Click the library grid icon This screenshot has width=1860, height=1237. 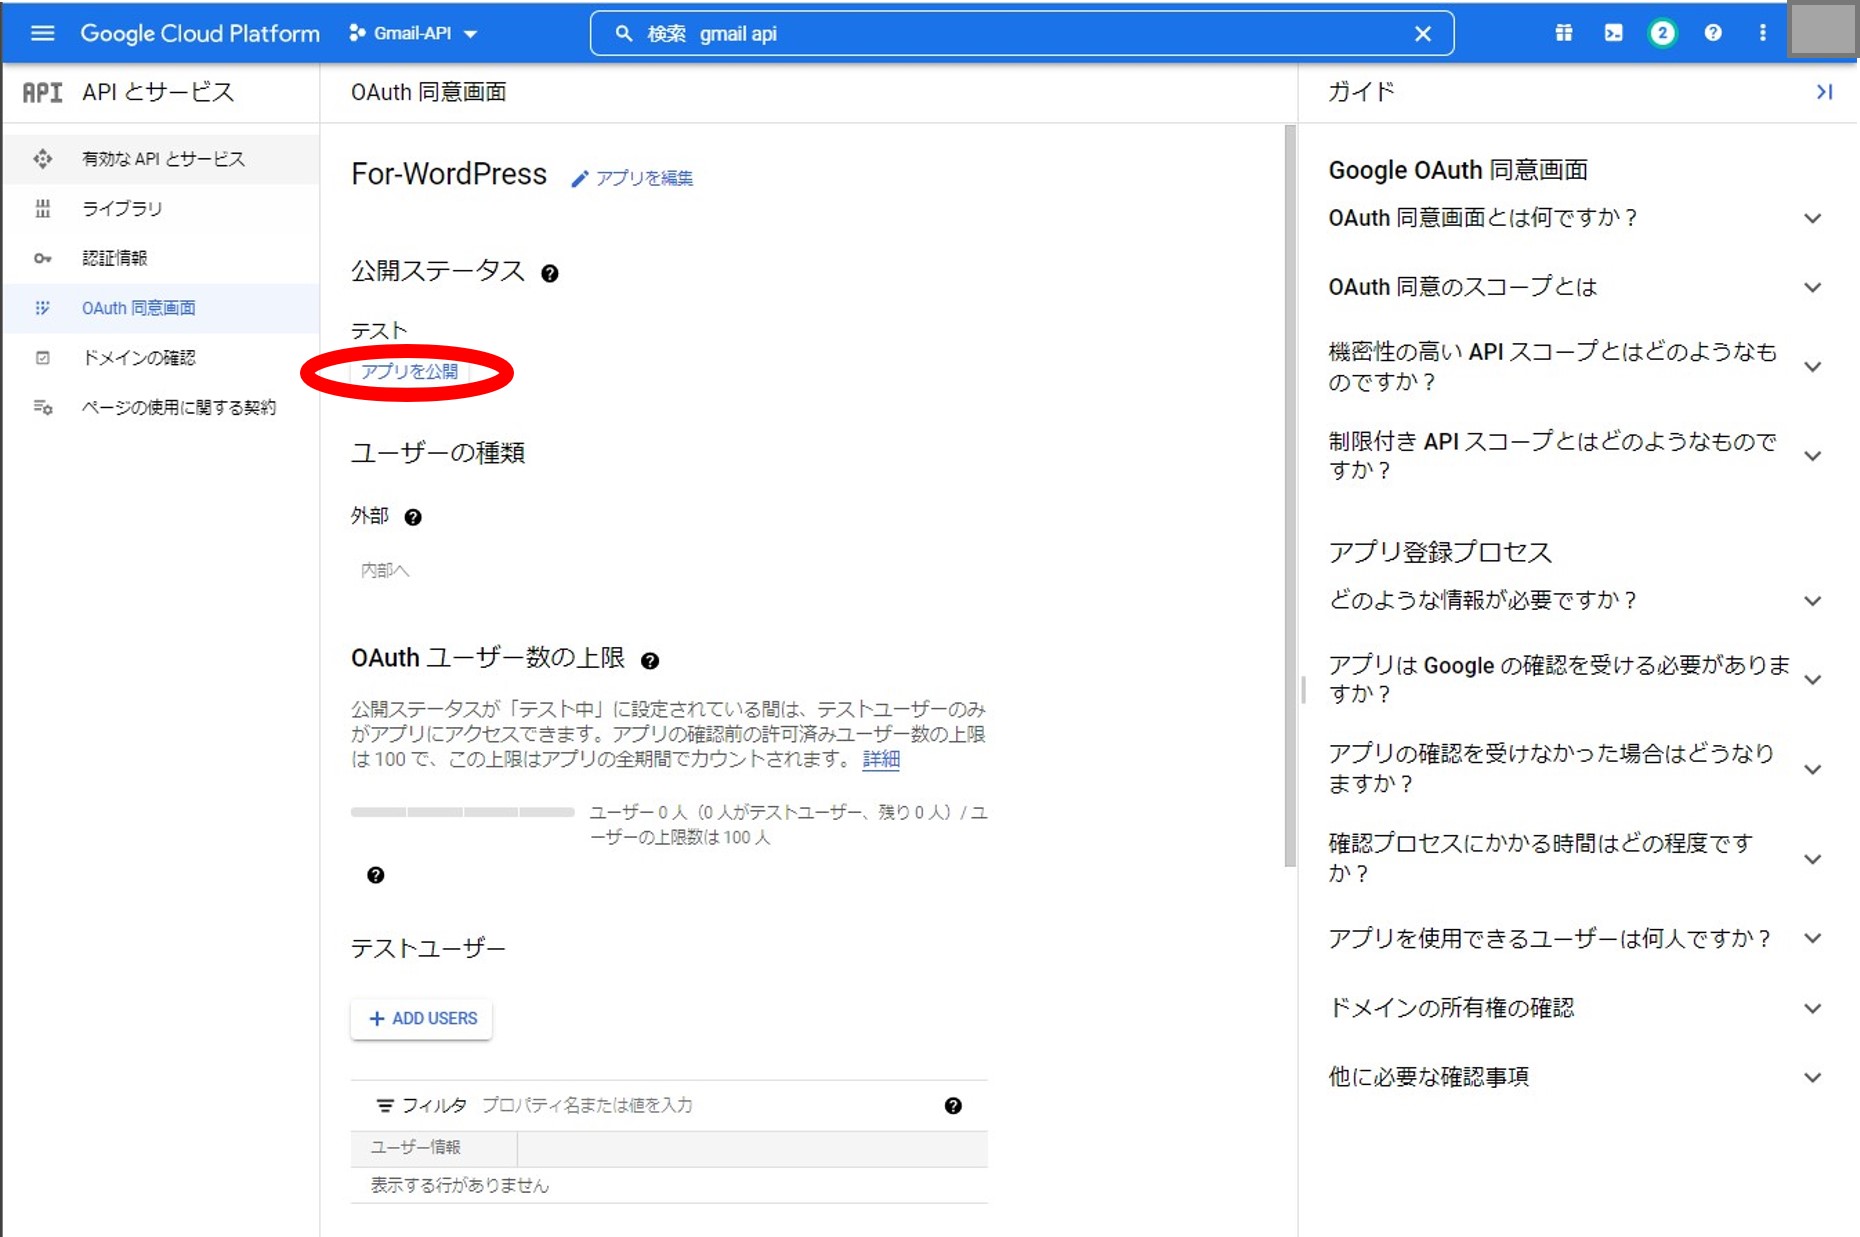(x=42, y=208)
